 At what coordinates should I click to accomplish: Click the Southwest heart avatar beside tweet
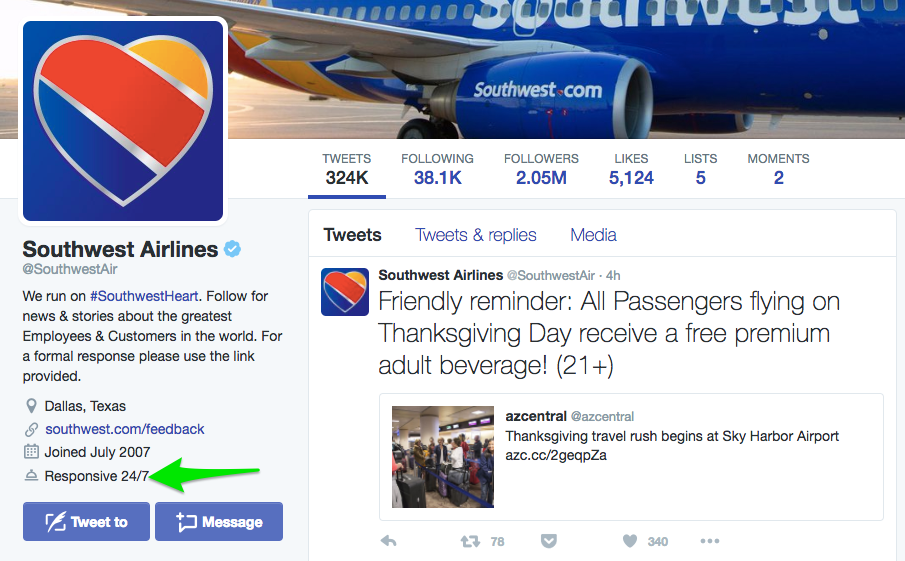[x=345, y=292]
